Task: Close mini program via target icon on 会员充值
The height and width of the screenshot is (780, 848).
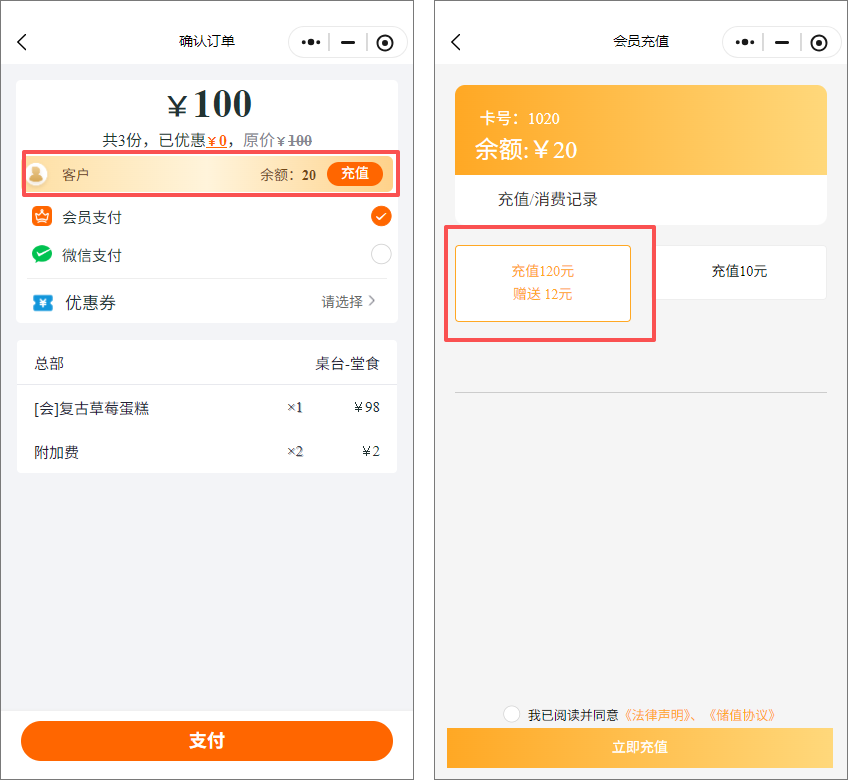Action: point(819,42)
